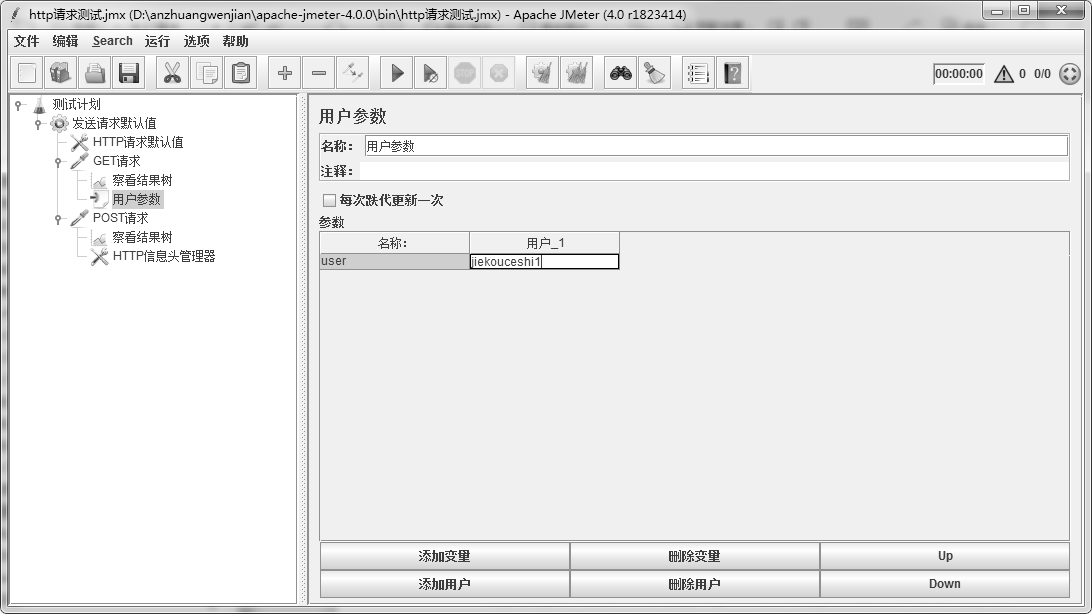Select 察看结果树 under GET请求
The image size is (1092, 614).
click(x=142, y=180)
